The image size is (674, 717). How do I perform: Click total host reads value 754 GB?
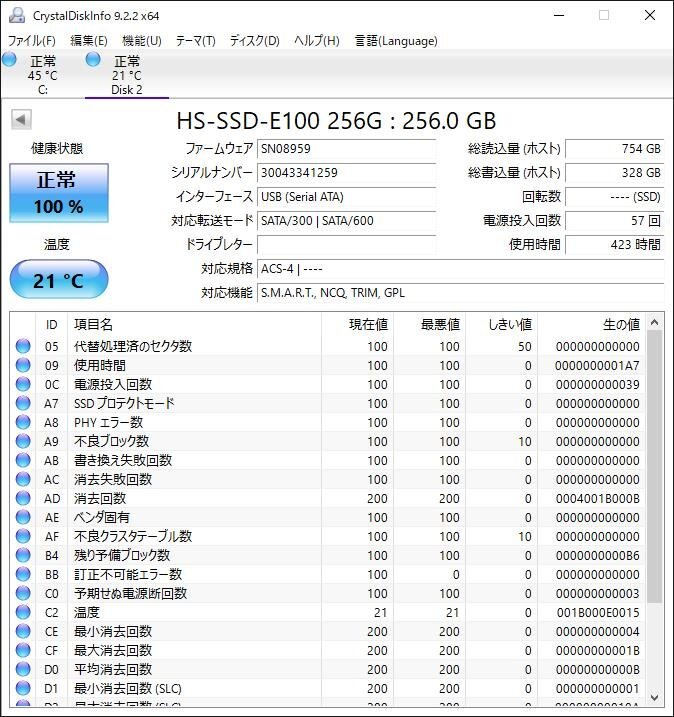(x=615, y=149)
